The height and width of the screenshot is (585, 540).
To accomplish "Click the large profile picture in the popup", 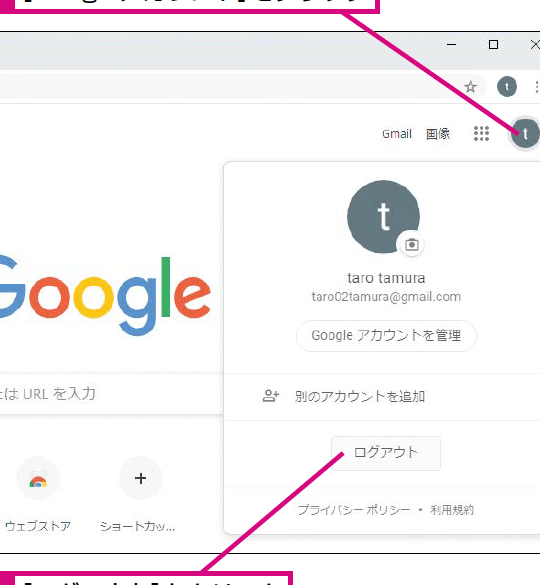I will (x=383, y=217).
